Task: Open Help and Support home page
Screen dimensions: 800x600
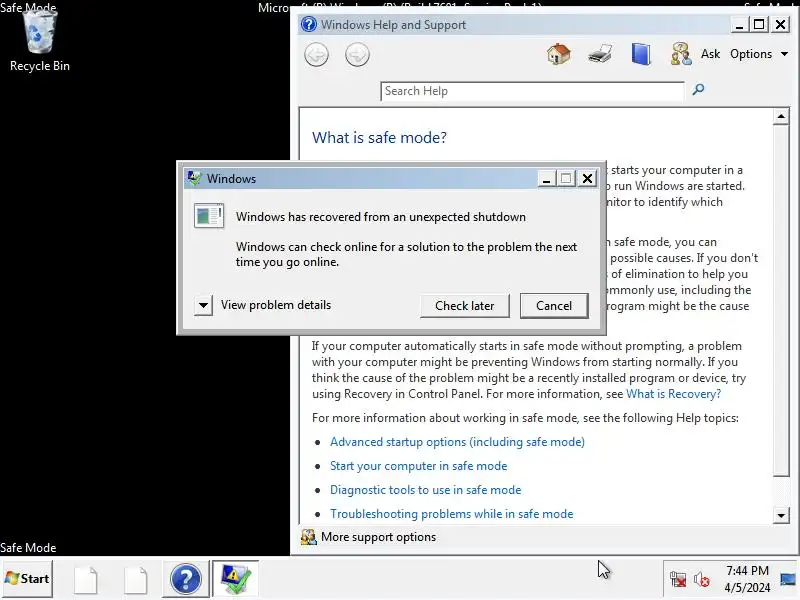Action: click(x=559, y=54)
